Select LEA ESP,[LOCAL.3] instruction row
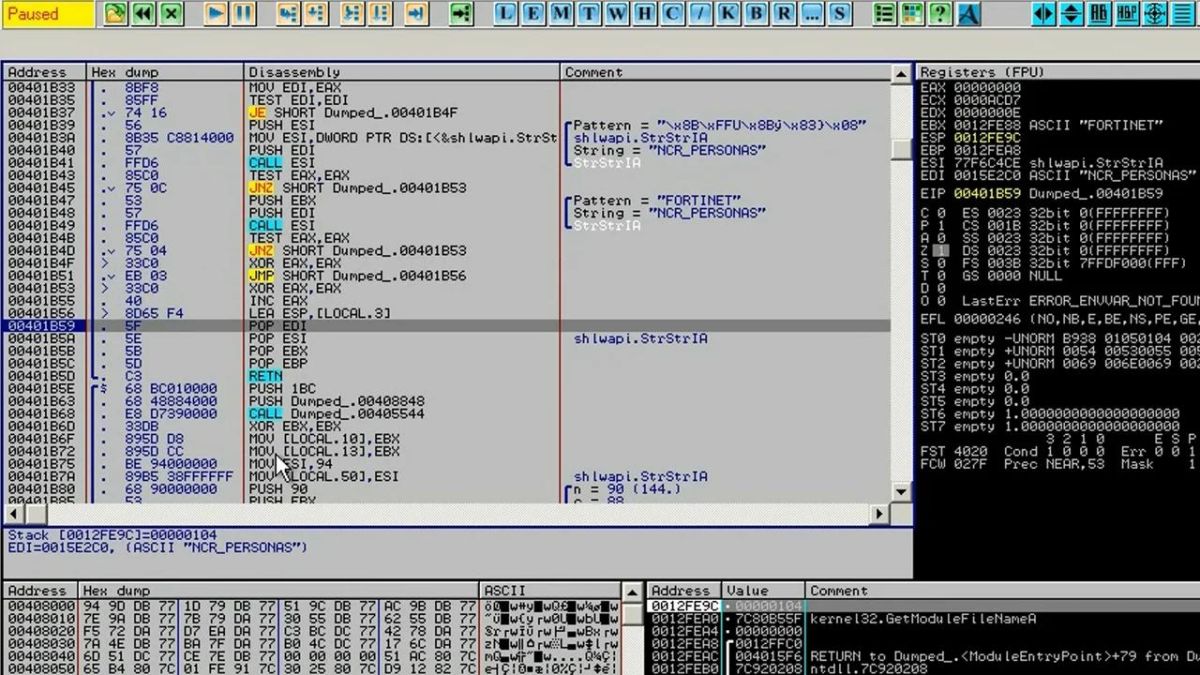 pyautogui.click(x=446, y=313)
